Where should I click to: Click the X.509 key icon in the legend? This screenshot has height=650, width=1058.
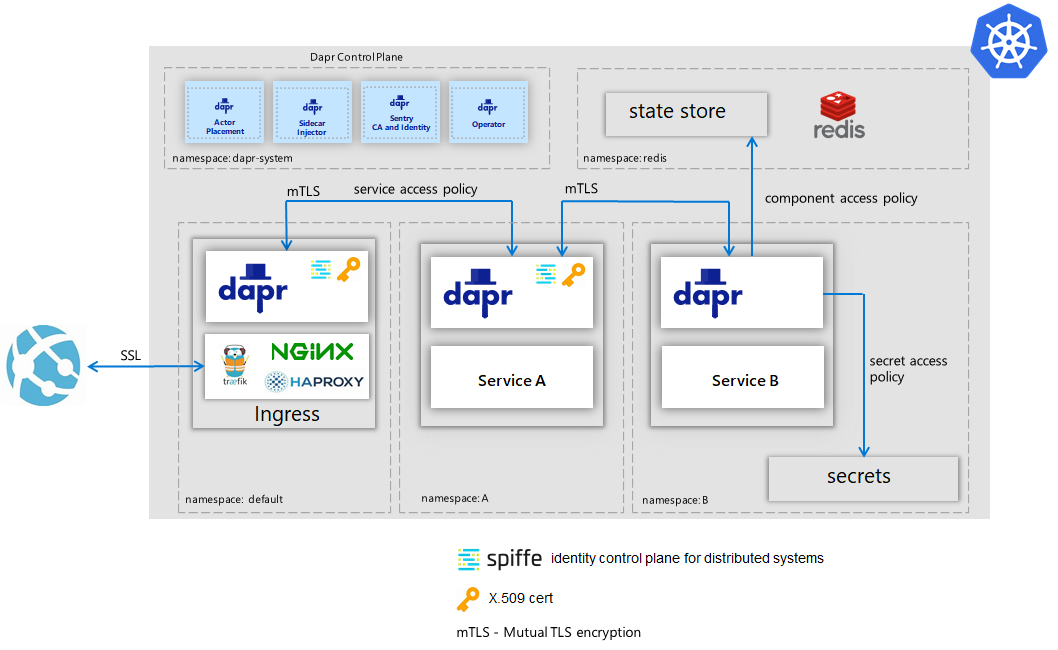click(x=468, y=598)
